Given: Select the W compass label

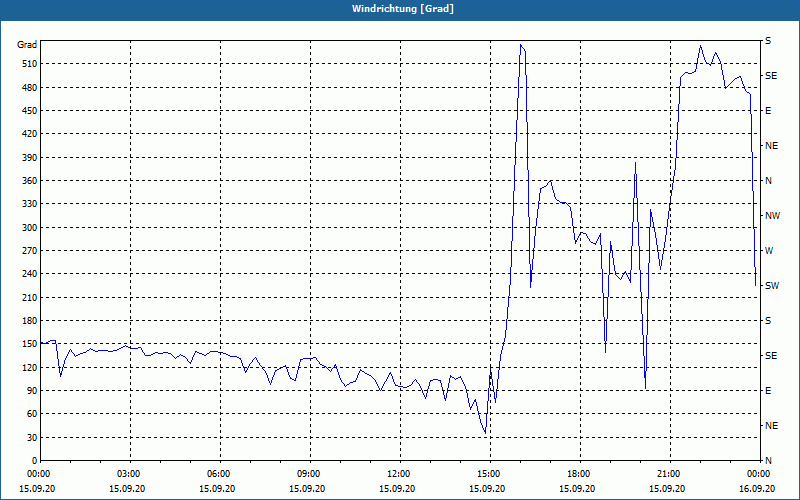Looking at the screenshot, I should tap(769, 251).
